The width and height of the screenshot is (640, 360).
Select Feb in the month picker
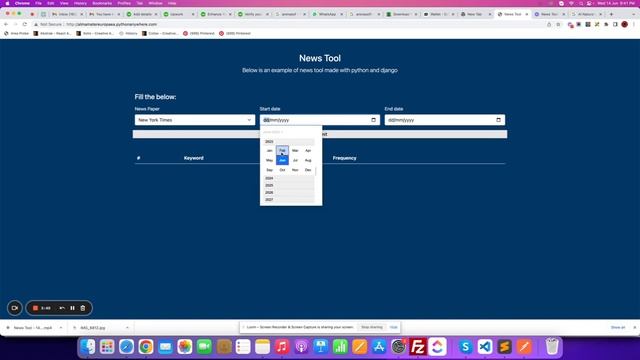point(282,151)
